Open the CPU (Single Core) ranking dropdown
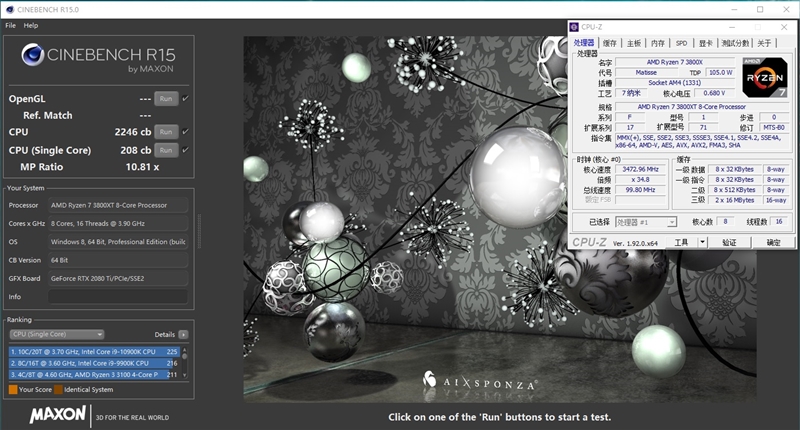The width and height of the screenshot is (800, 430). 57,334
